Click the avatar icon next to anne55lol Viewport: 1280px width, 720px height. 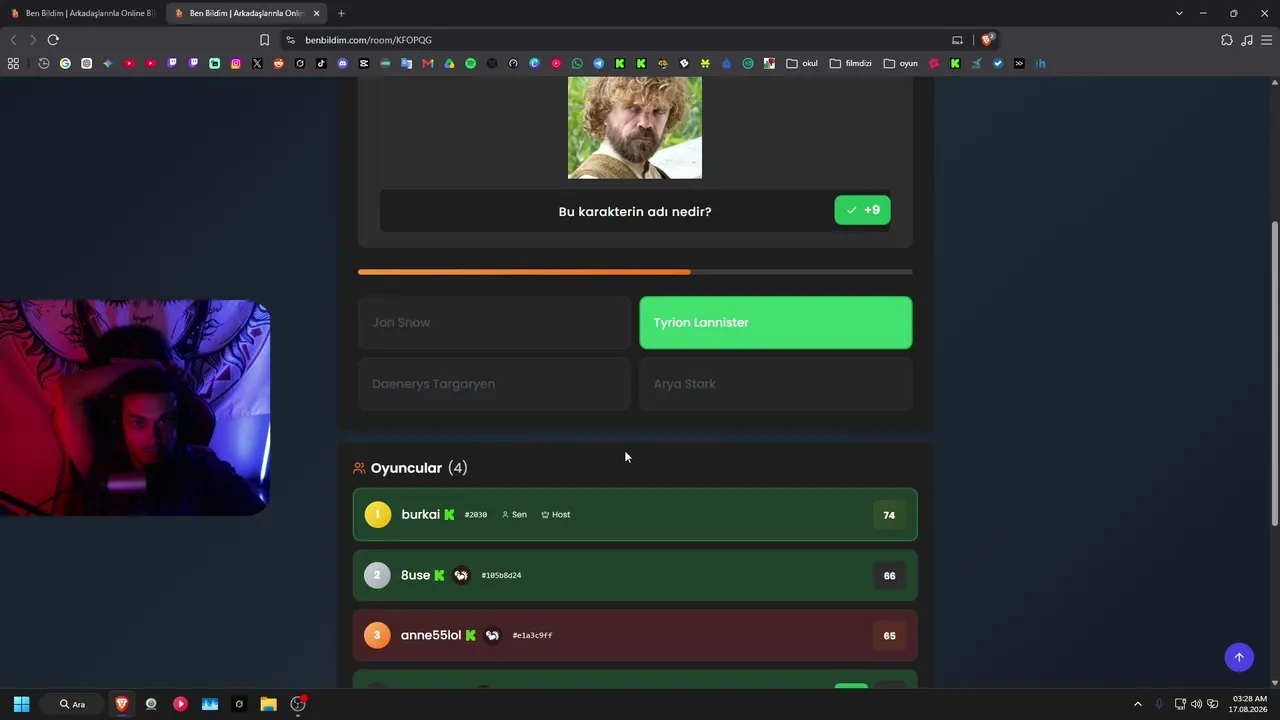(492, 635)
